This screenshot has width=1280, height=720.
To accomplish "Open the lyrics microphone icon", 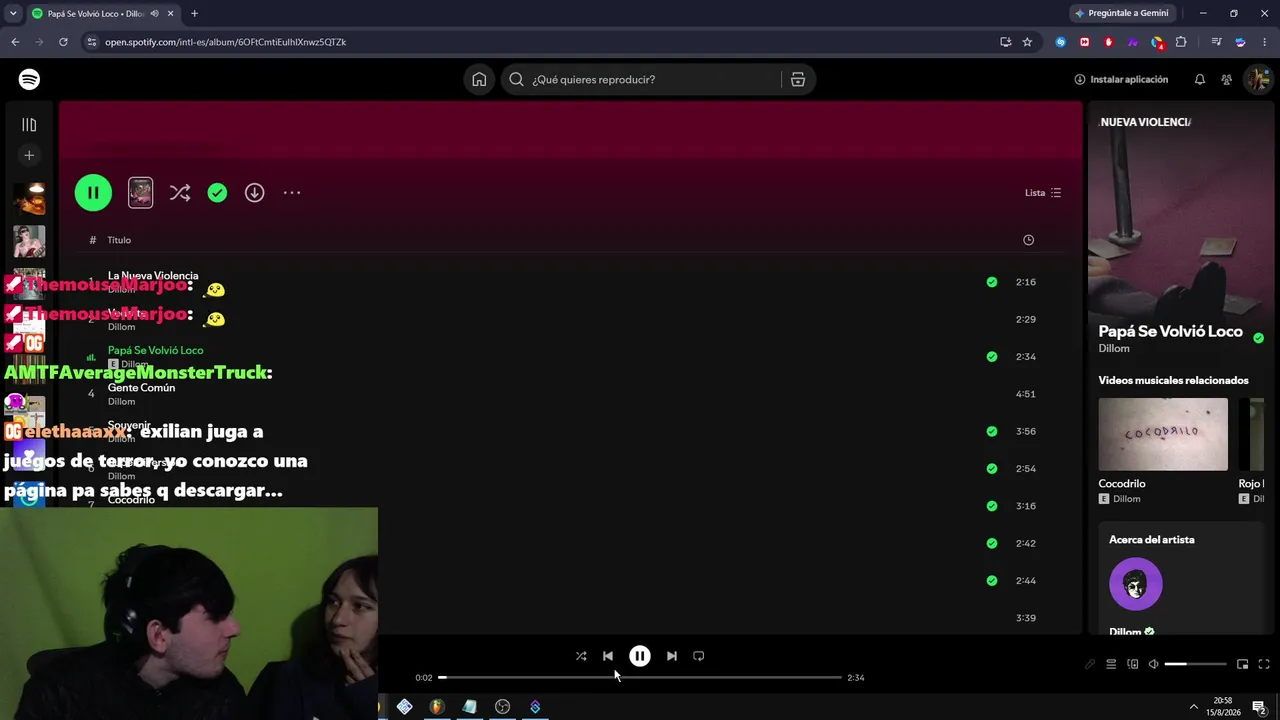I will tap(1090, 664).
